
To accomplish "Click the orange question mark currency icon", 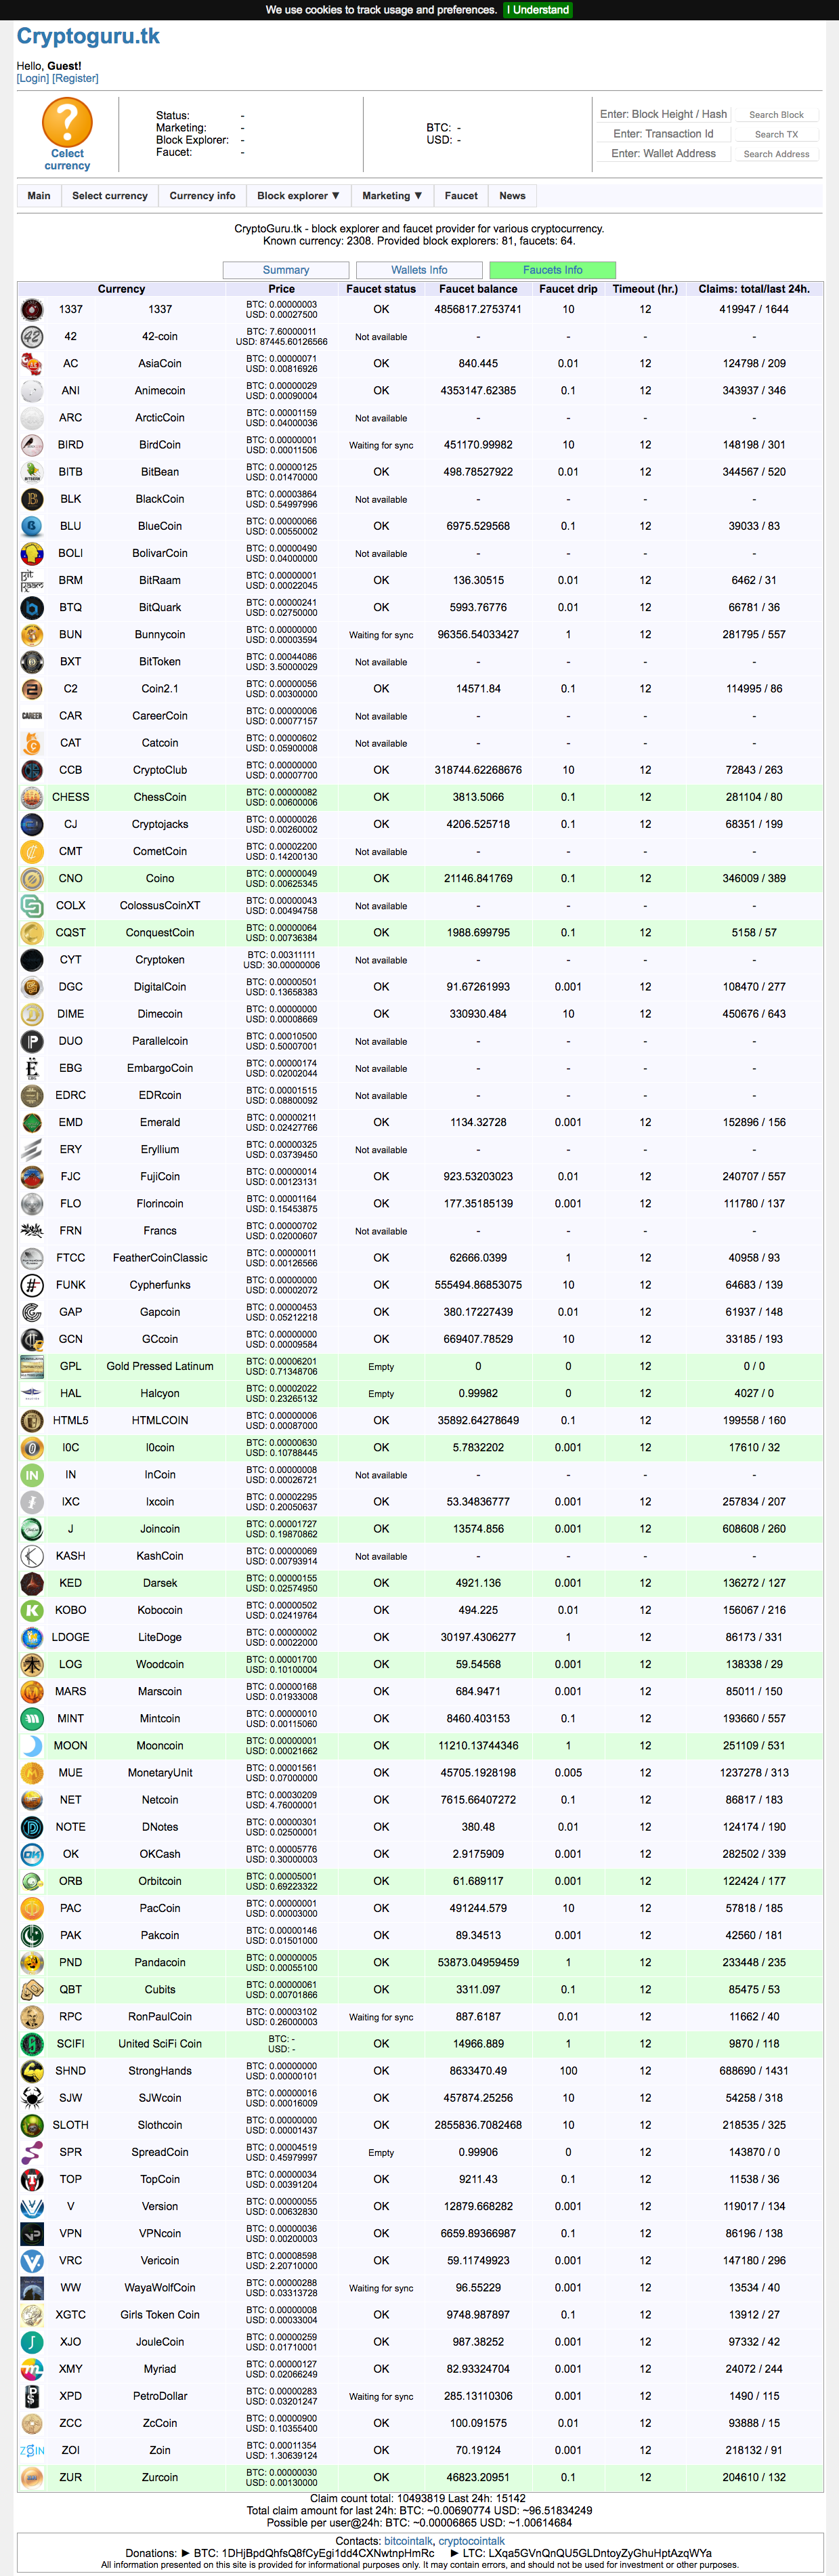I will 67,124.
